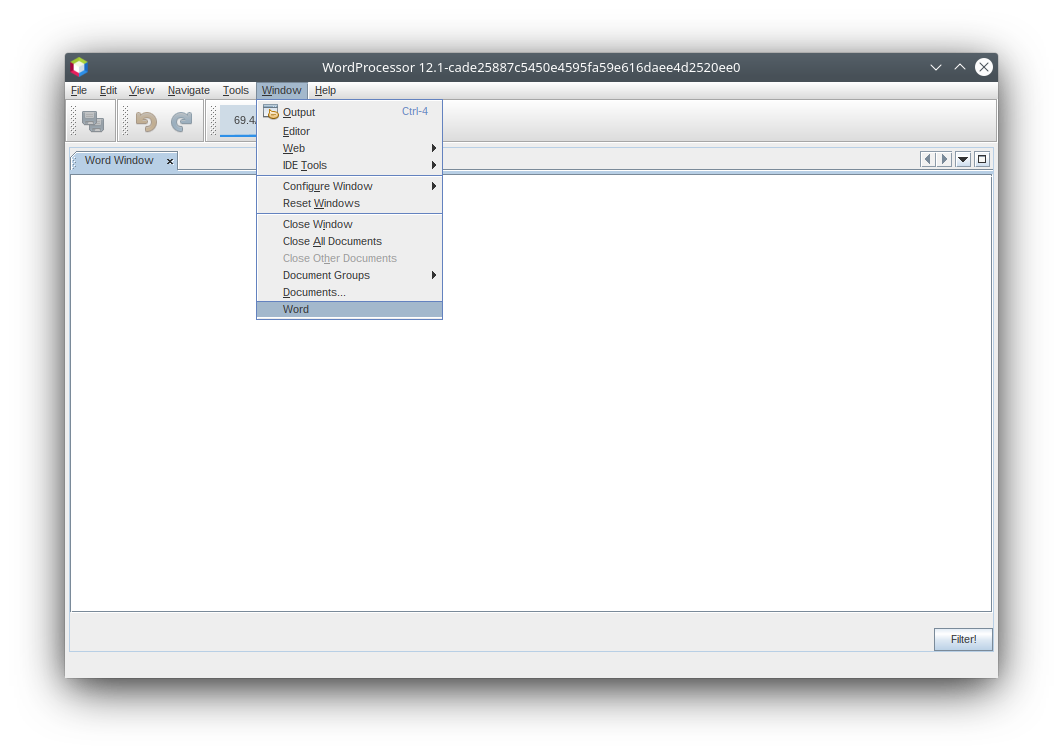
Task: Click the memory usage bar in toolbar
Action: point(238,121)
